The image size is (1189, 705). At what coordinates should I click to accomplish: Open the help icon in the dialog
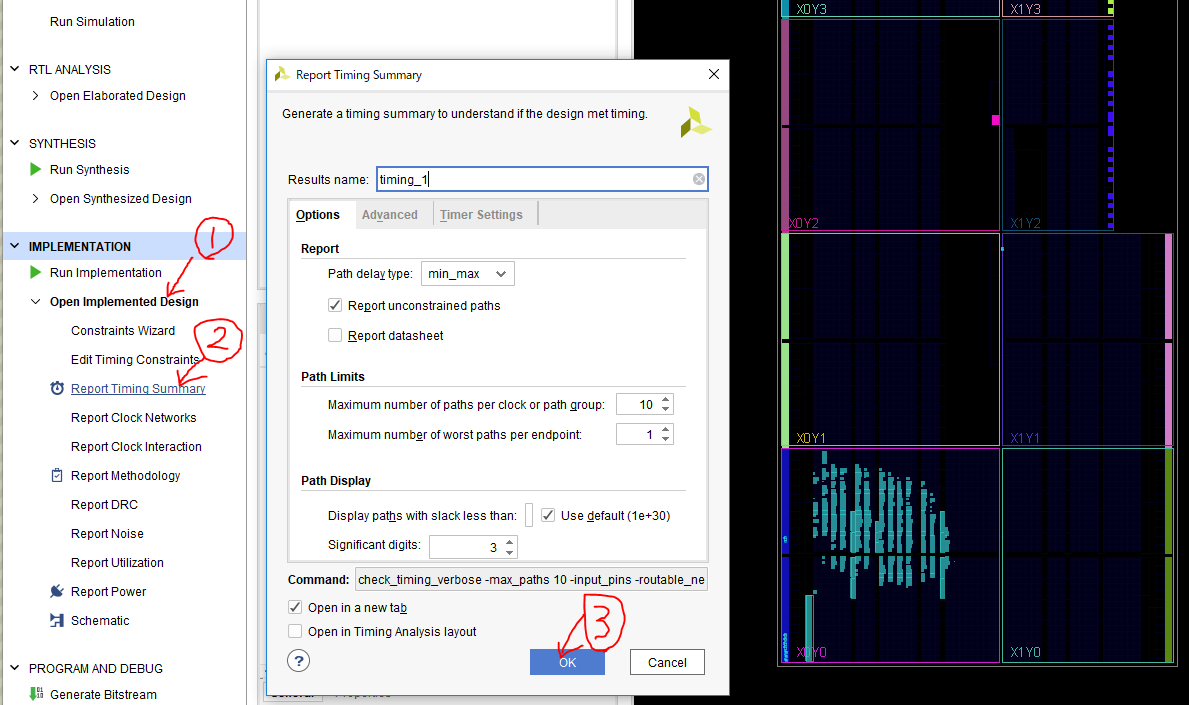coord(297,660)
